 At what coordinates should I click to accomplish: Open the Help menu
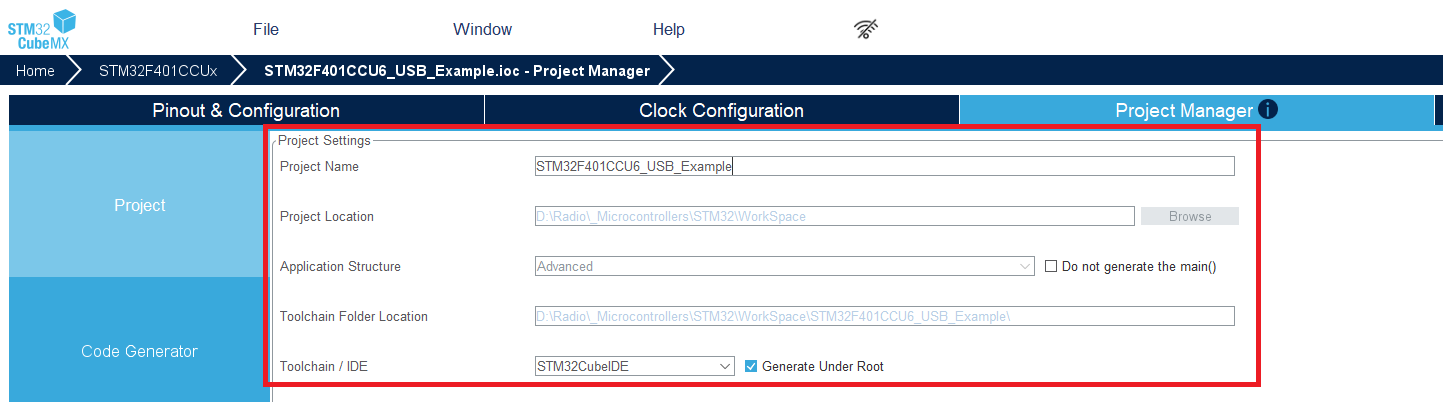pyautogui.click(x=669, y=30)
